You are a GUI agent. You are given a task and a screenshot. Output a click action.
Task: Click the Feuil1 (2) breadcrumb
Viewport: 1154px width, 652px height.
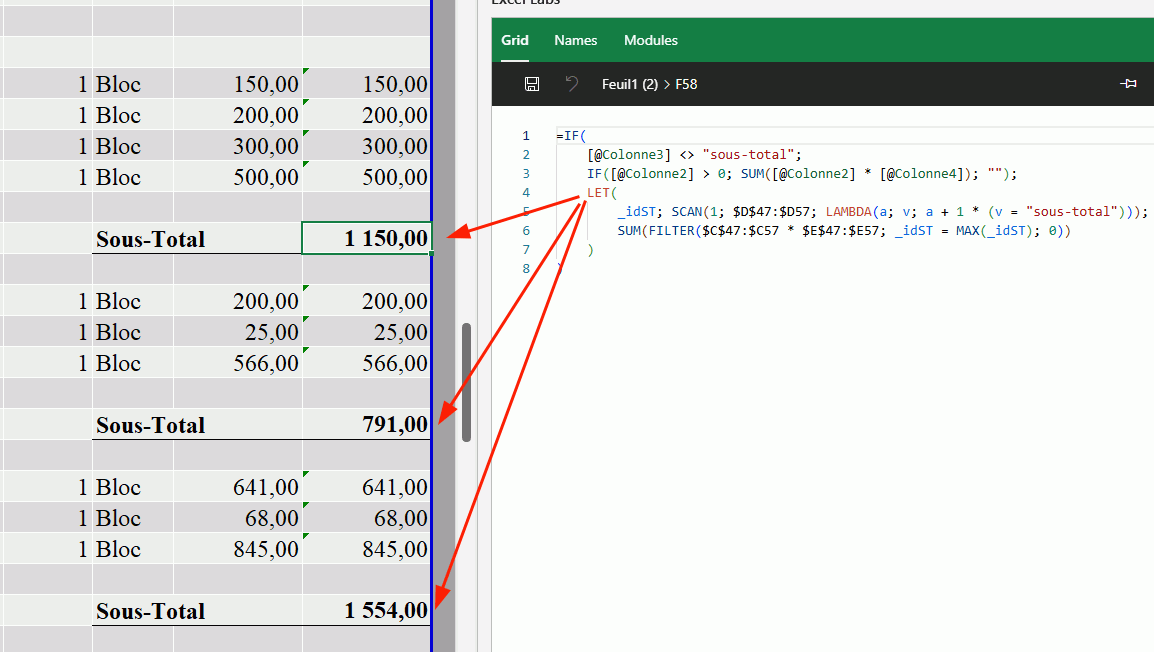click(629, 85)
